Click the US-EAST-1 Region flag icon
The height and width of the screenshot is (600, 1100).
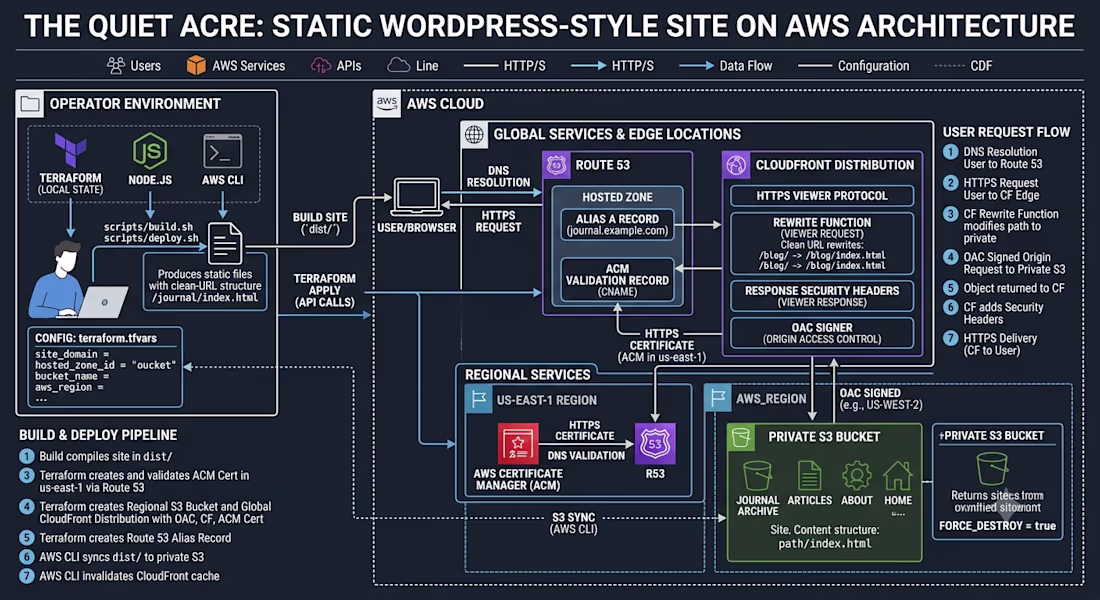[x=478, y=400]
